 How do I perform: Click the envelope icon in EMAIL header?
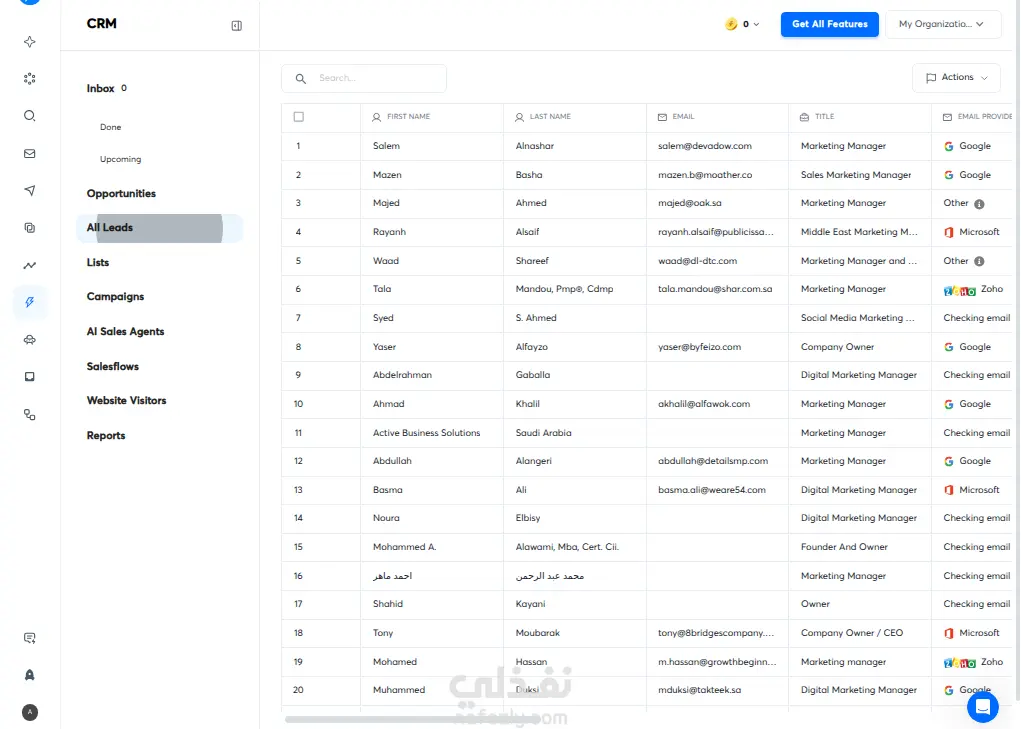[662, 117]
